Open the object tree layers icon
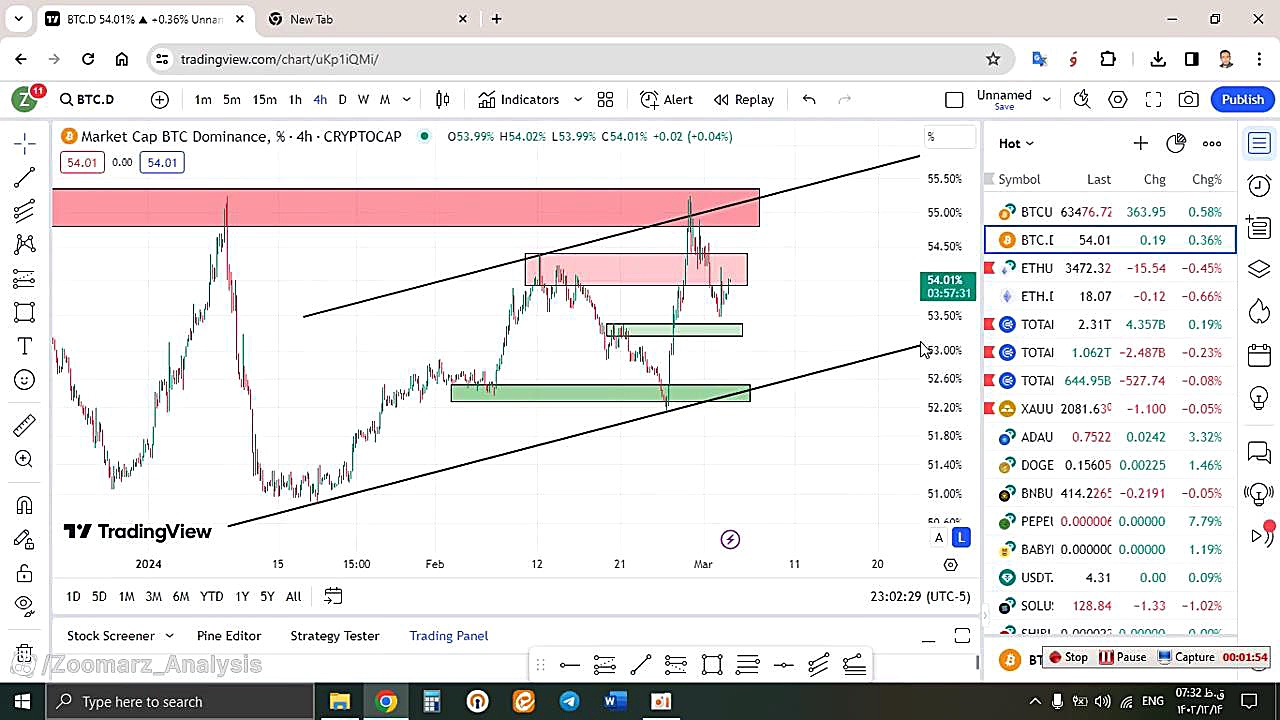This screenshot has height=720, width=1280. click(x=1259, y=270)
